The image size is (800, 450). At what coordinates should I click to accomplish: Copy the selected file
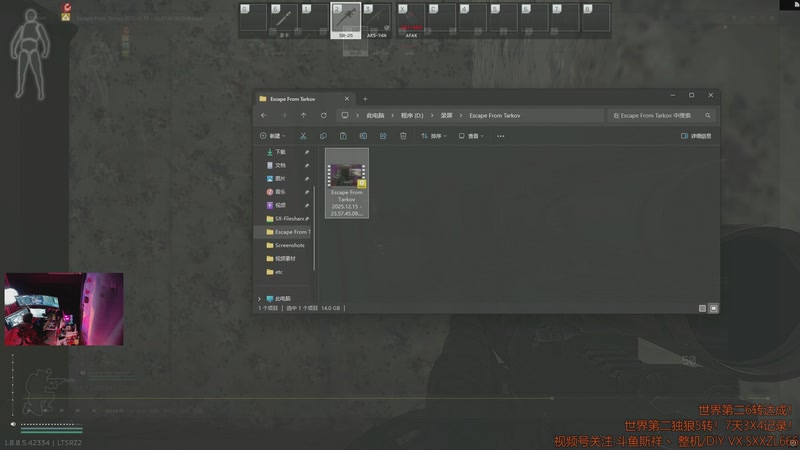(323, 136)
